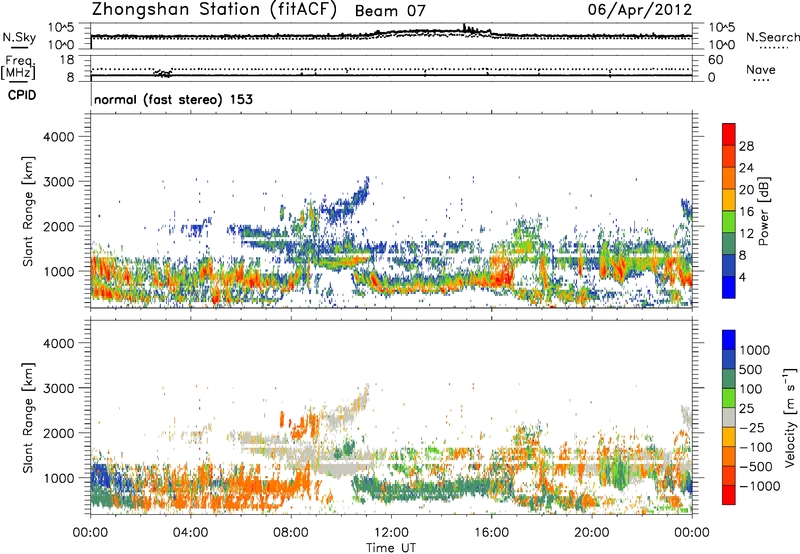Click the '−1000' label on the Velocity scale
This screenshot has height=554, width=800.
759,486
